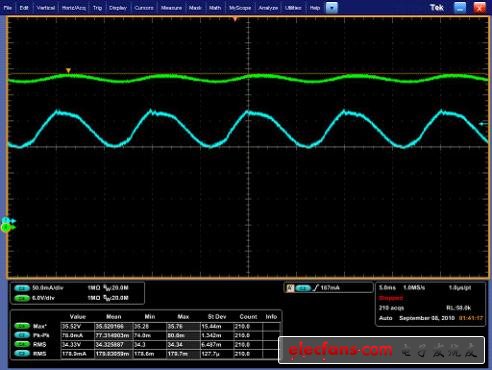Screen dimensions: 492x370
Task: Open the Vertical menu
Action: pos(45,8)
